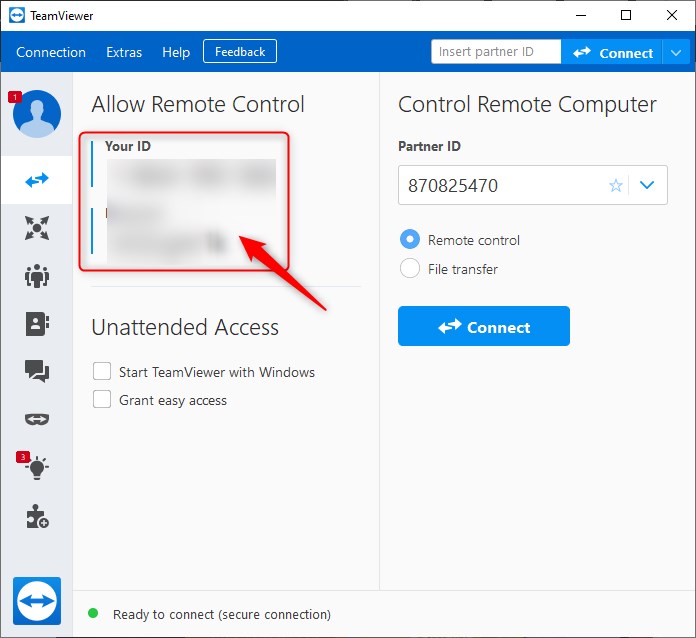The image size is (696, 638).
Task: Click the green connection status indicator
Action: click(x=93, y=613)
